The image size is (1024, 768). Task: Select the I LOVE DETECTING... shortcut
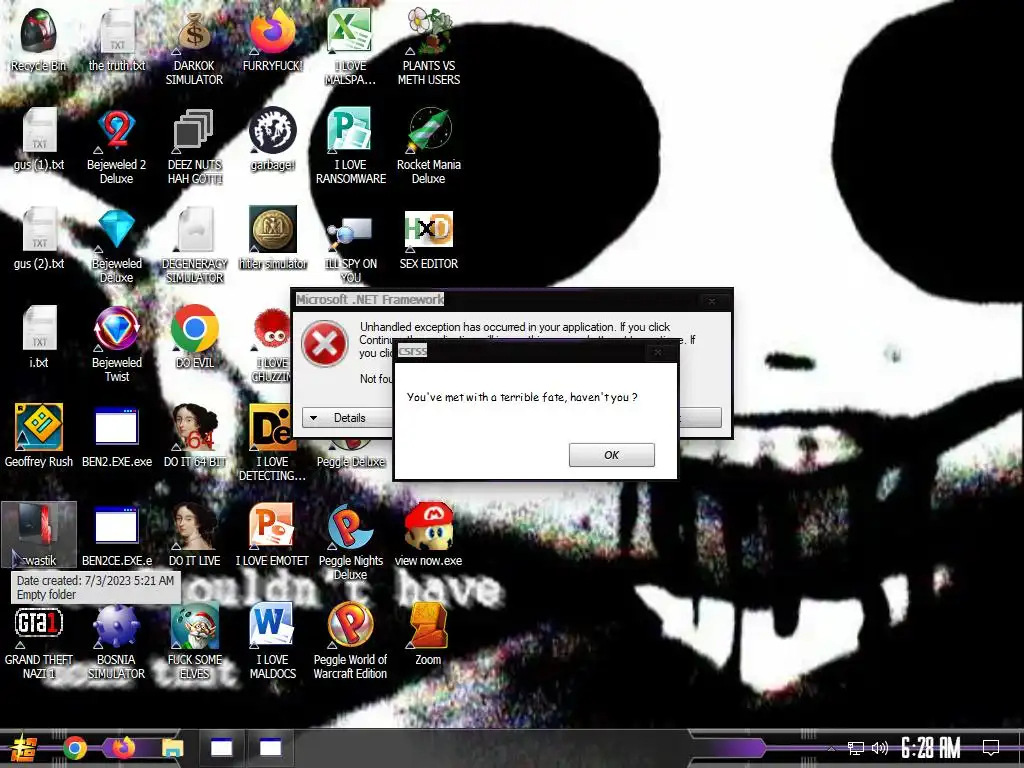tap(272, 443)
